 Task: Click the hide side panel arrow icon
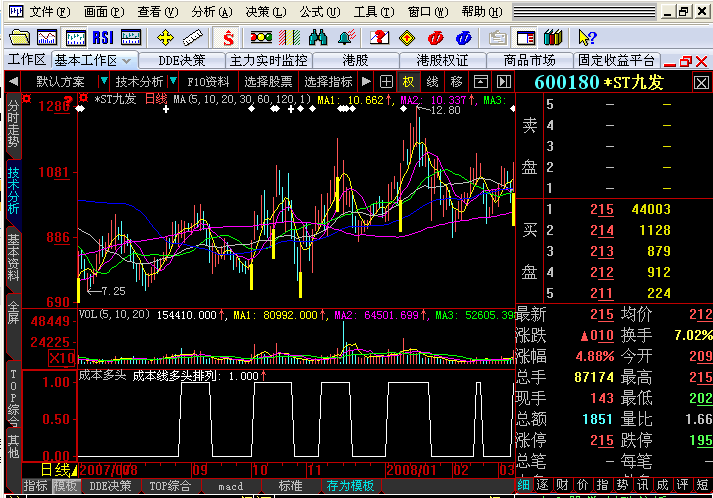[504, 82]
